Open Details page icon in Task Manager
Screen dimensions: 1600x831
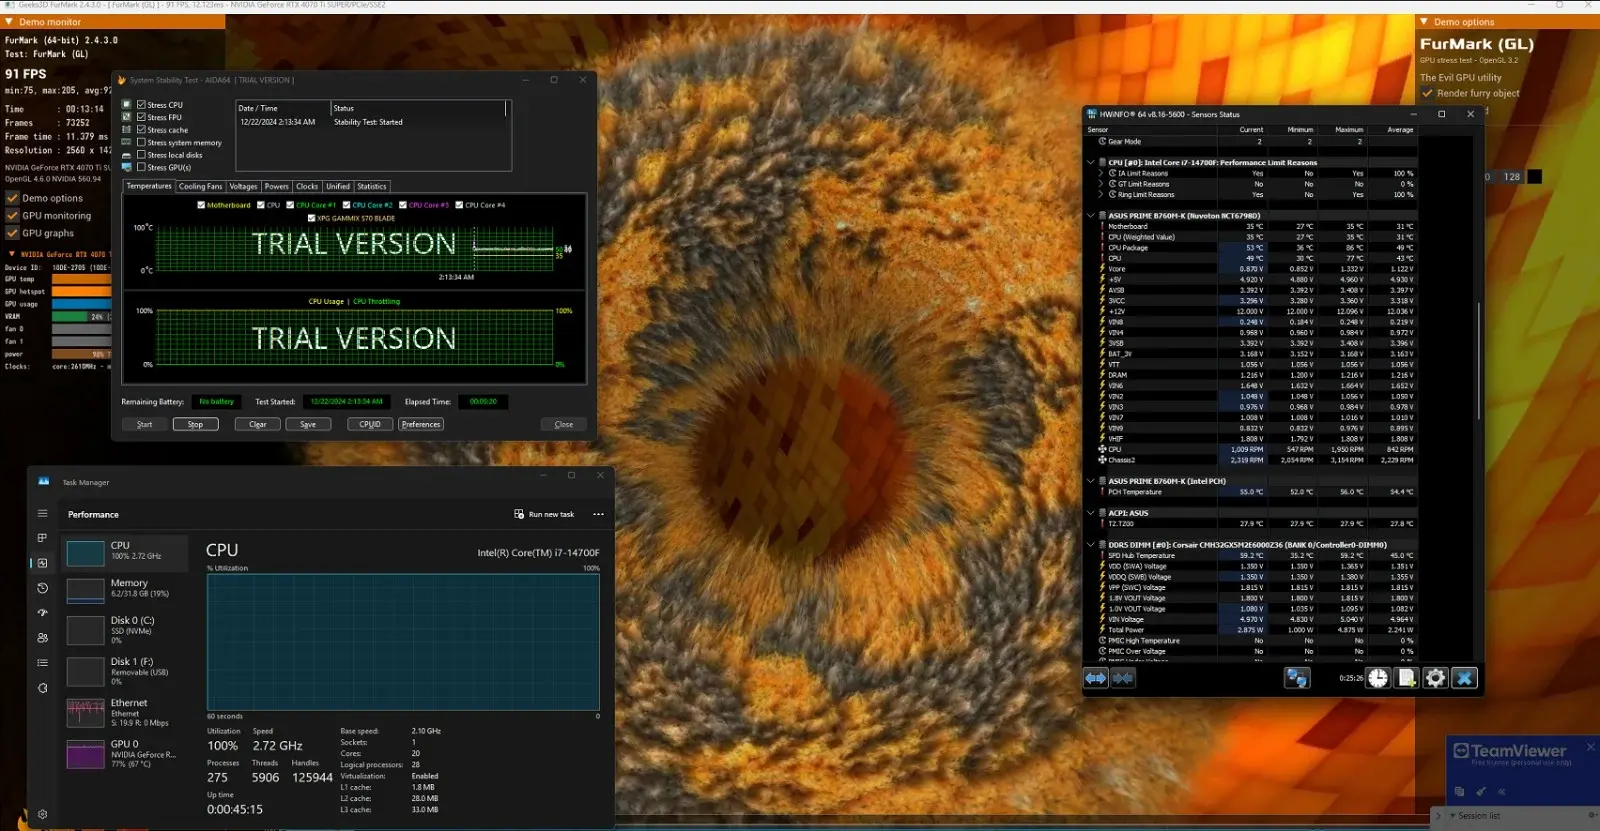(x=42, y=663)
